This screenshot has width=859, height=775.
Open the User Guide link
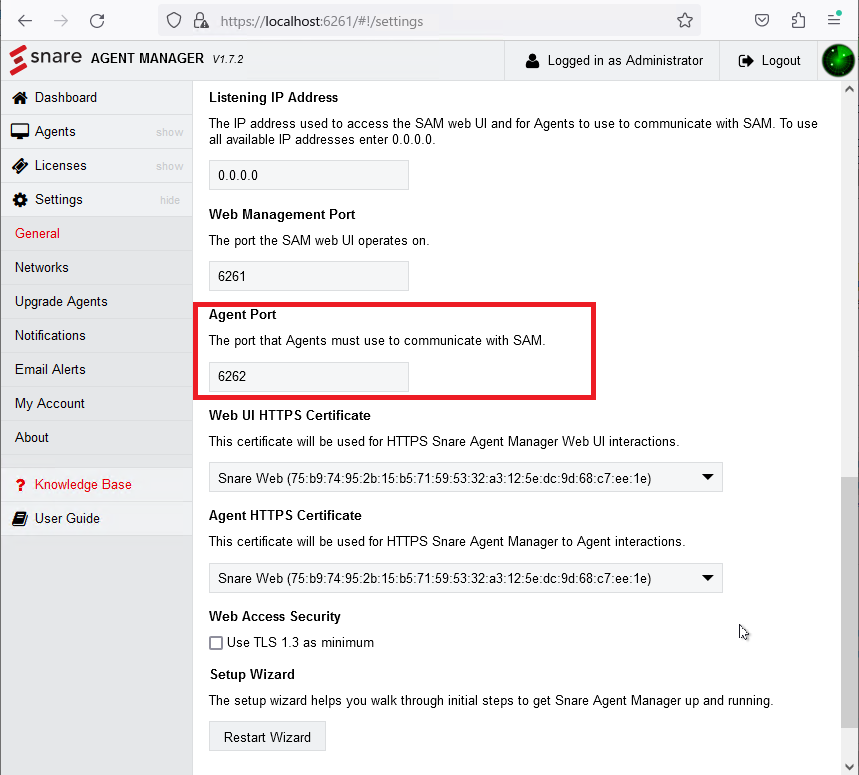96,518
